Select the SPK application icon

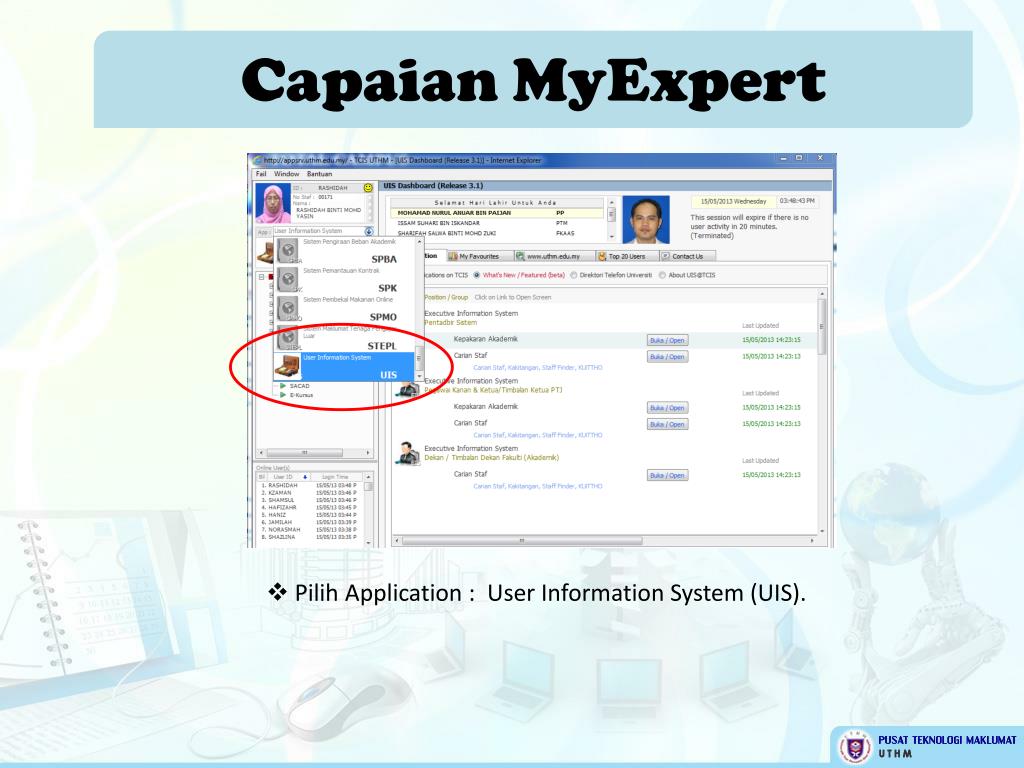287,280
